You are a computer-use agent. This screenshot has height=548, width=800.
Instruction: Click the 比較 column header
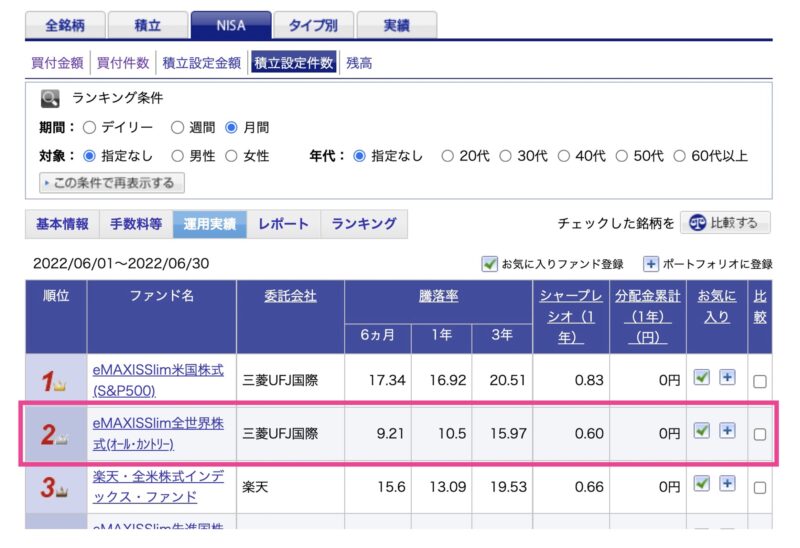[760, 306]
